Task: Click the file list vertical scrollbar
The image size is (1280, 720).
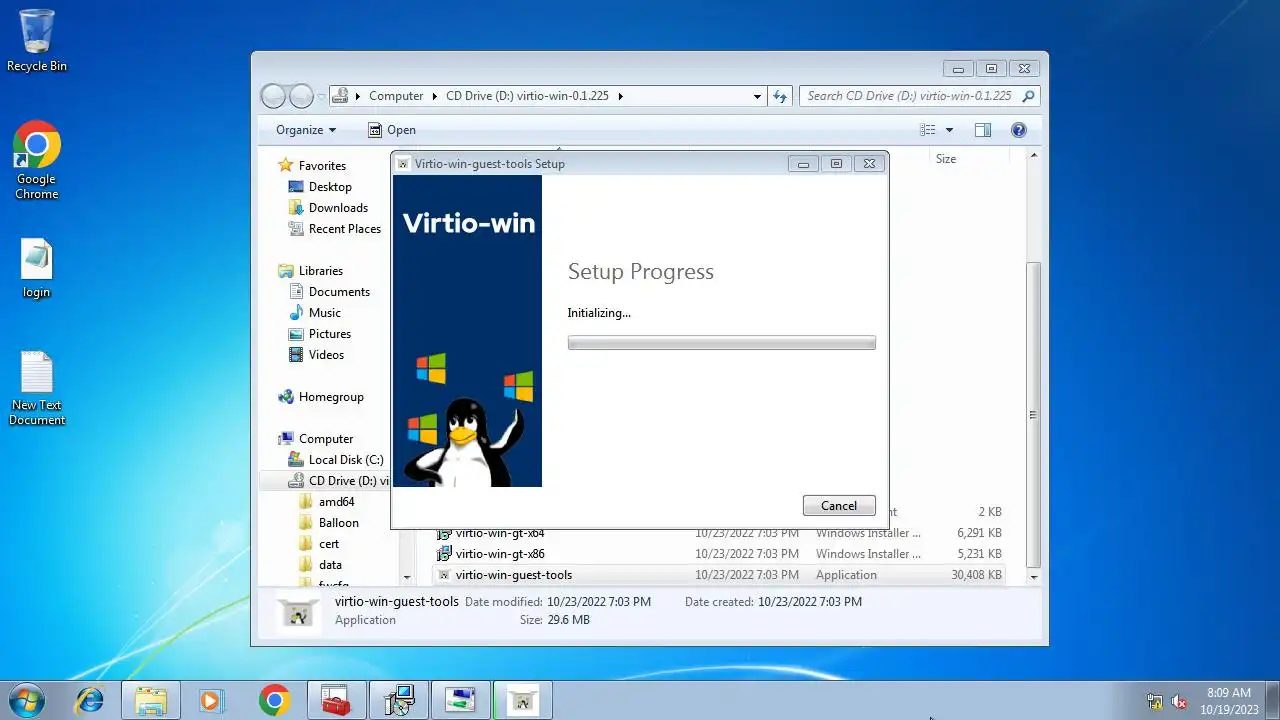Action: click(x=1034, y=414)
